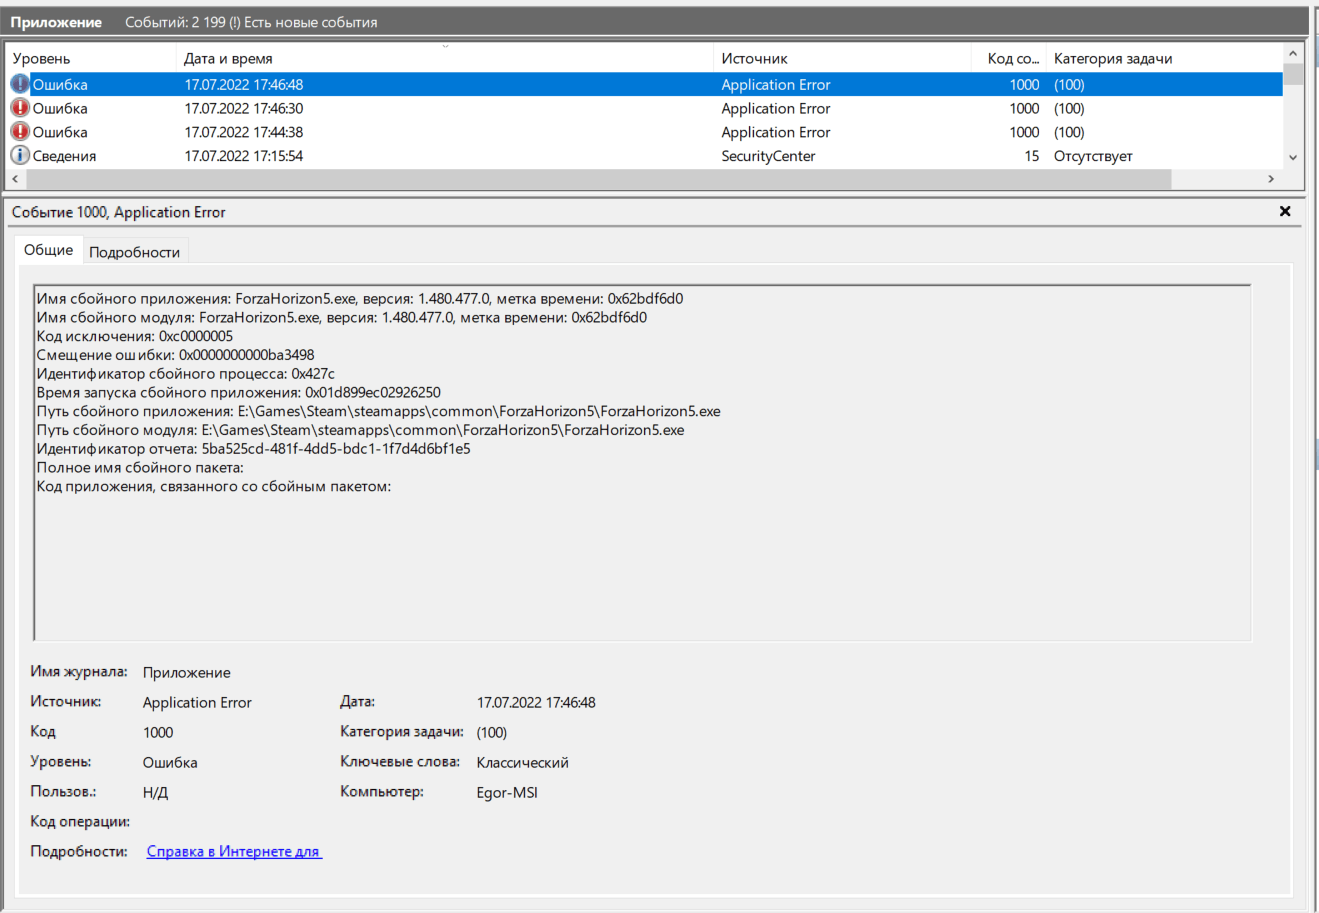Screen dimensions: 1319x913
Task: Sort by Код события column header
Action: pyautogui.click(x=1008, y=59)
